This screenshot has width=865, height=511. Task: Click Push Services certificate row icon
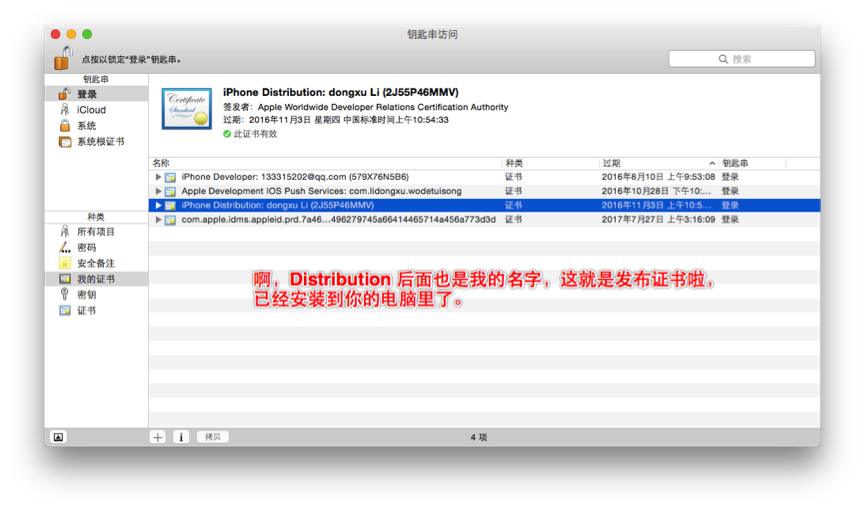pyautogui.click(x=170, y=191)
